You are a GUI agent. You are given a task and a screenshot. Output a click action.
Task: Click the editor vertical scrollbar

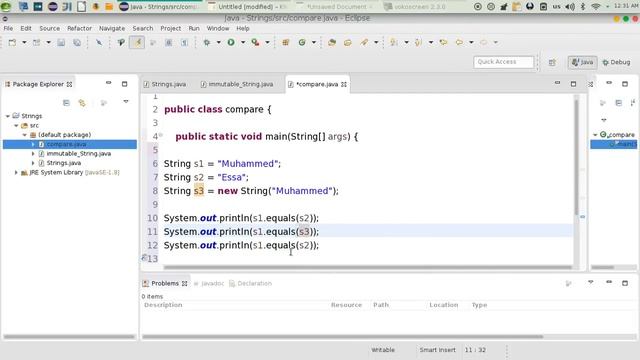coord(576,157)
